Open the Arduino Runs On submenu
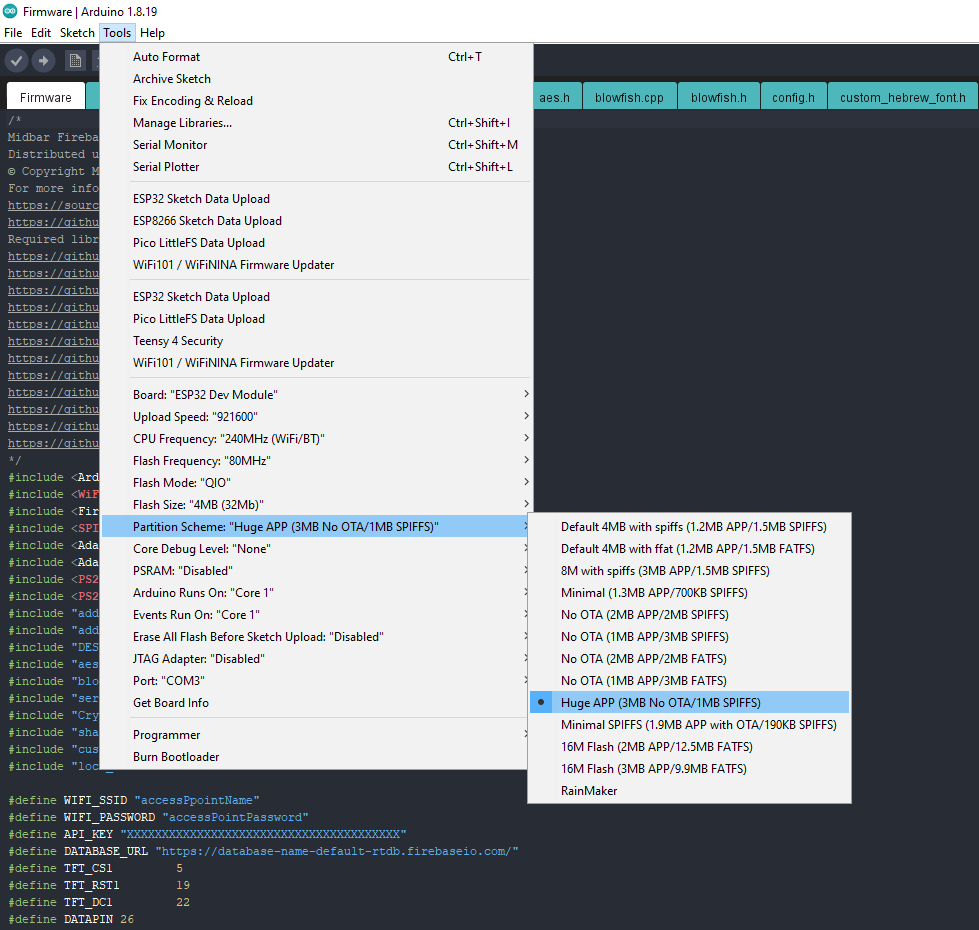This screenshot has width=979, height=930. pos(317,592)
